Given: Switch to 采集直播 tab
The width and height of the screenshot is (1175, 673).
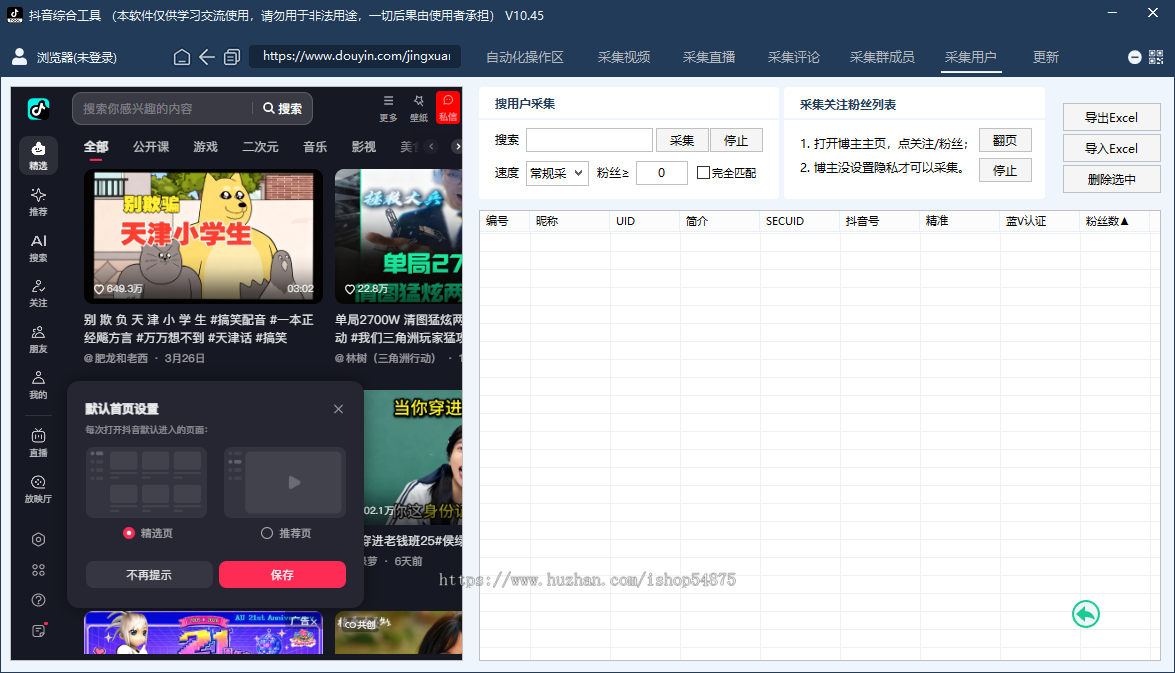Looking at the screenshot, I should point(709,58).
